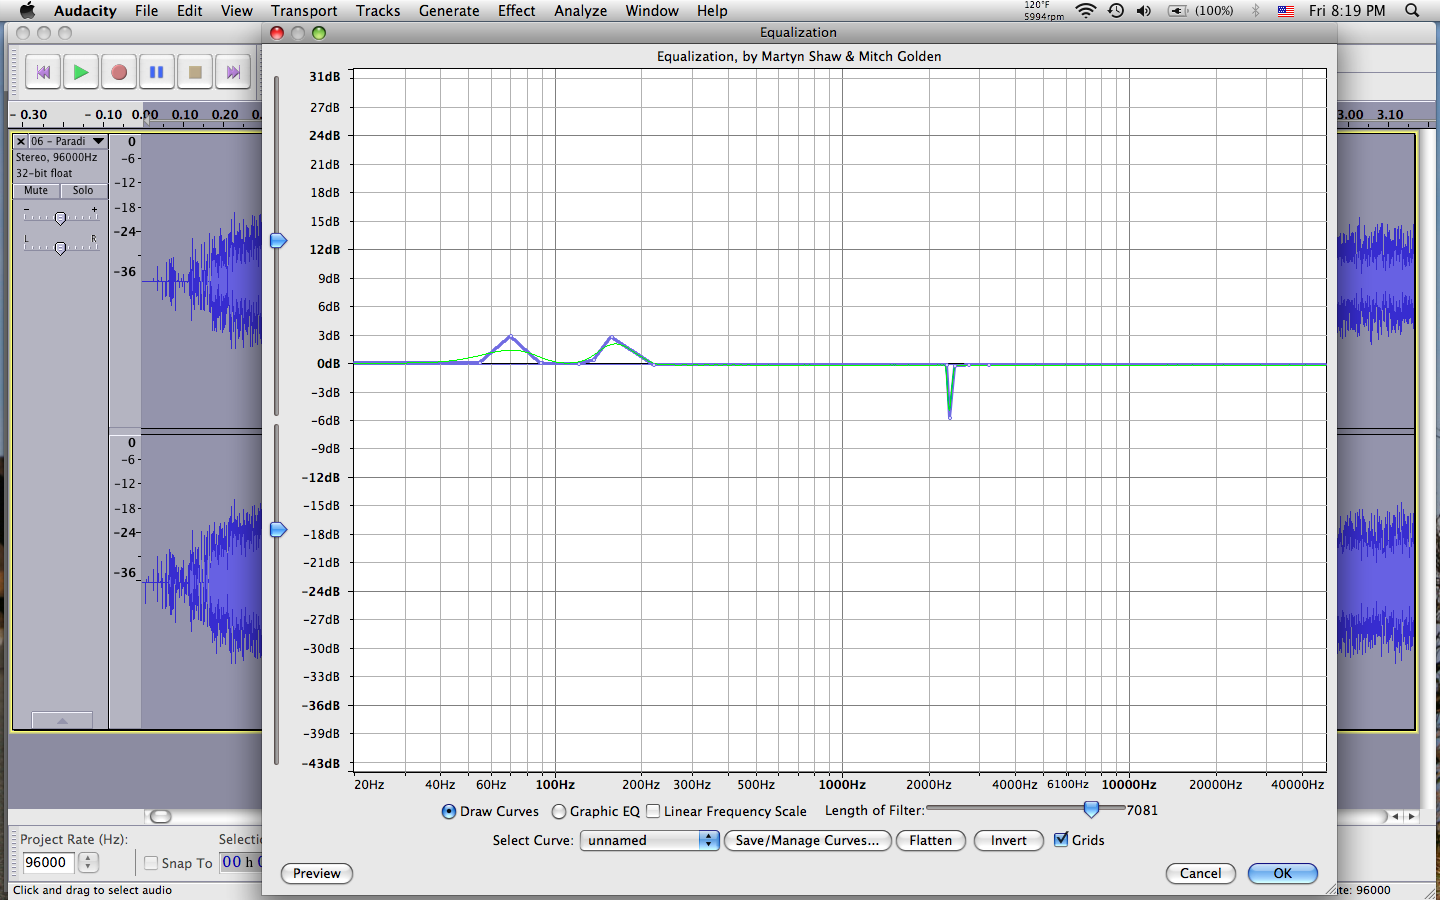Click the Stop transport button
The height and width of the screenshot is (900, 1440).
tap(195, 72)
